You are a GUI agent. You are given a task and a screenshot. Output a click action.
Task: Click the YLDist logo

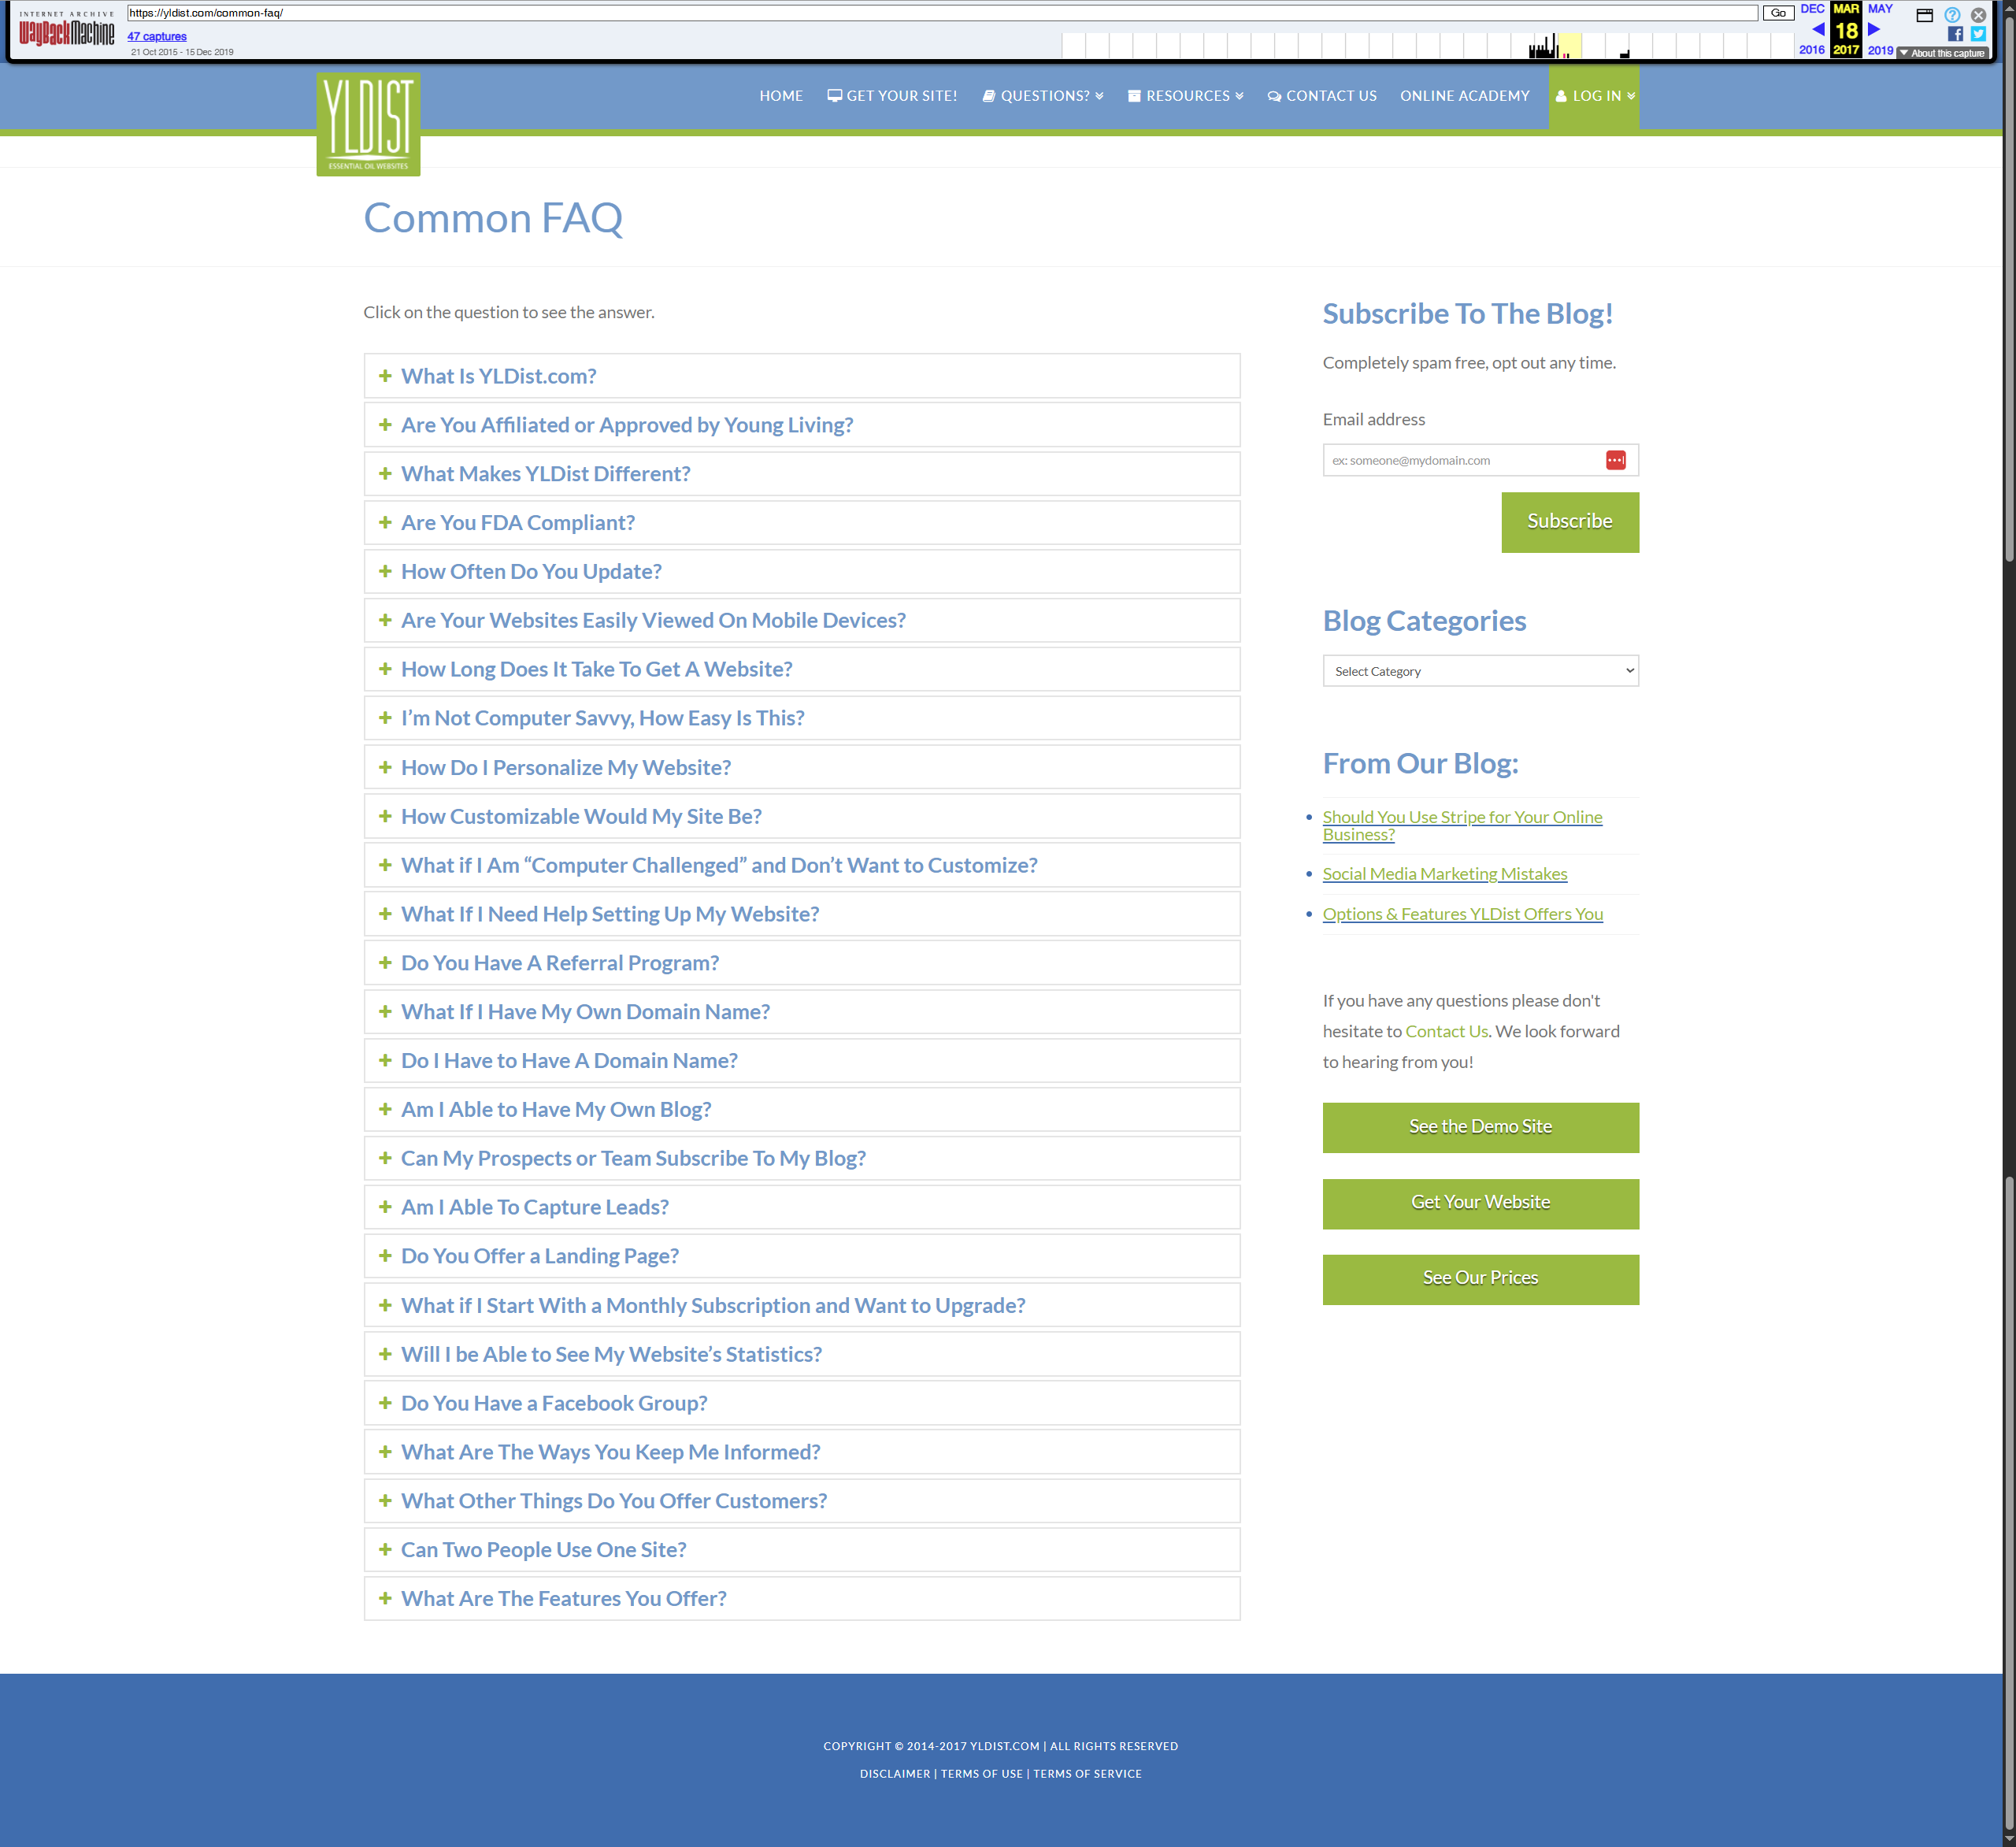pos(368,124)
